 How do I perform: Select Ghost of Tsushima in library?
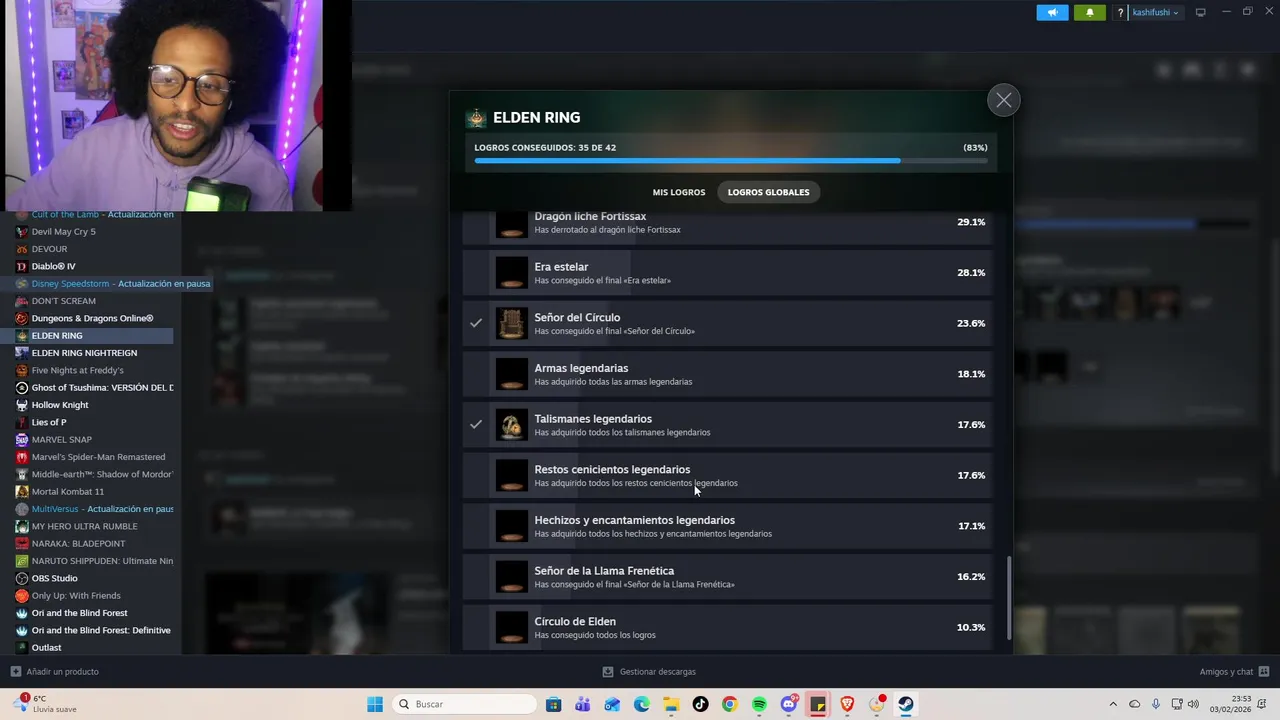point(102,388)
